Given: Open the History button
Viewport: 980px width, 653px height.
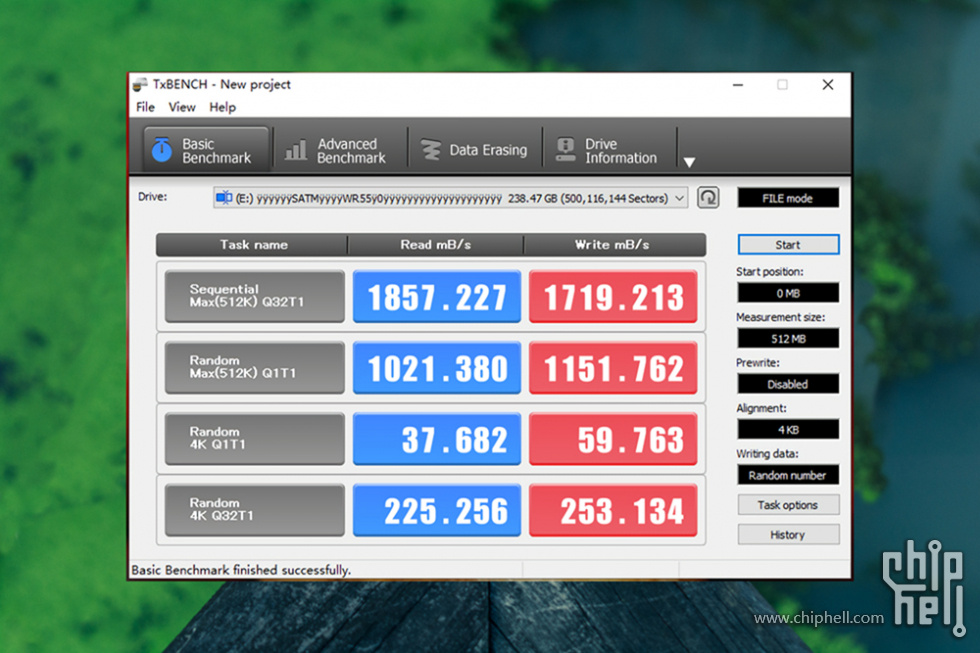Looking at the screenshot, I should [788, 534].
